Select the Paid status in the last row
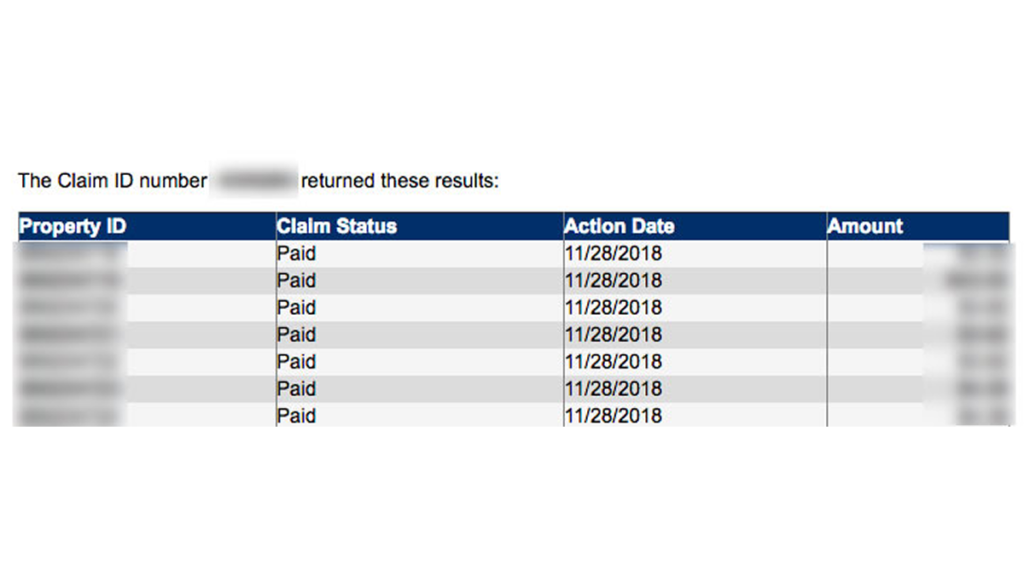Image resolution: width=1024 pixels, height=576 pixels. click(x=296, y=415)
